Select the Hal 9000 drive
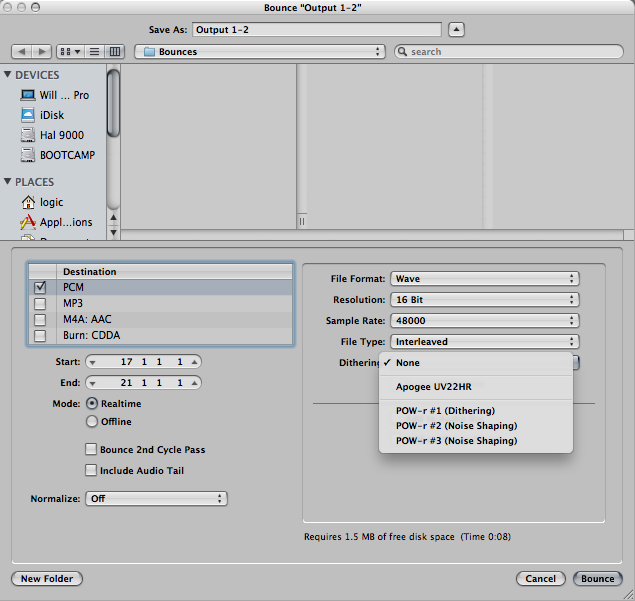The width and height of the screenshot is (635, 601). pyautogui.click(x=52, y=135)
